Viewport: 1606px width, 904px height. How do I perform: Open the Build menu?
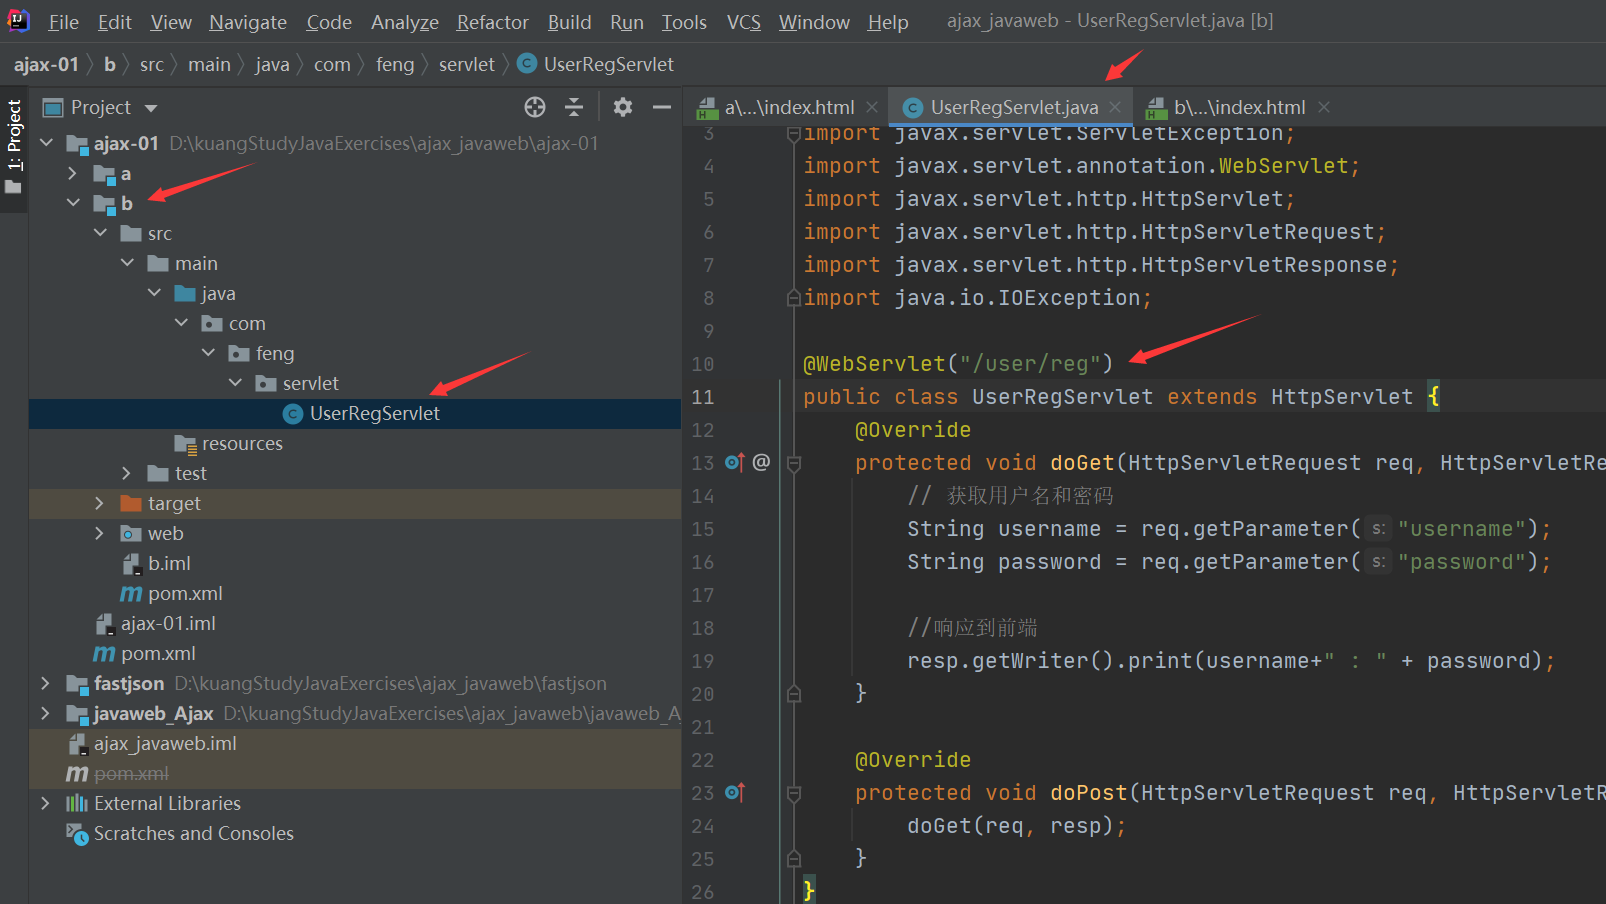point(570,22)
